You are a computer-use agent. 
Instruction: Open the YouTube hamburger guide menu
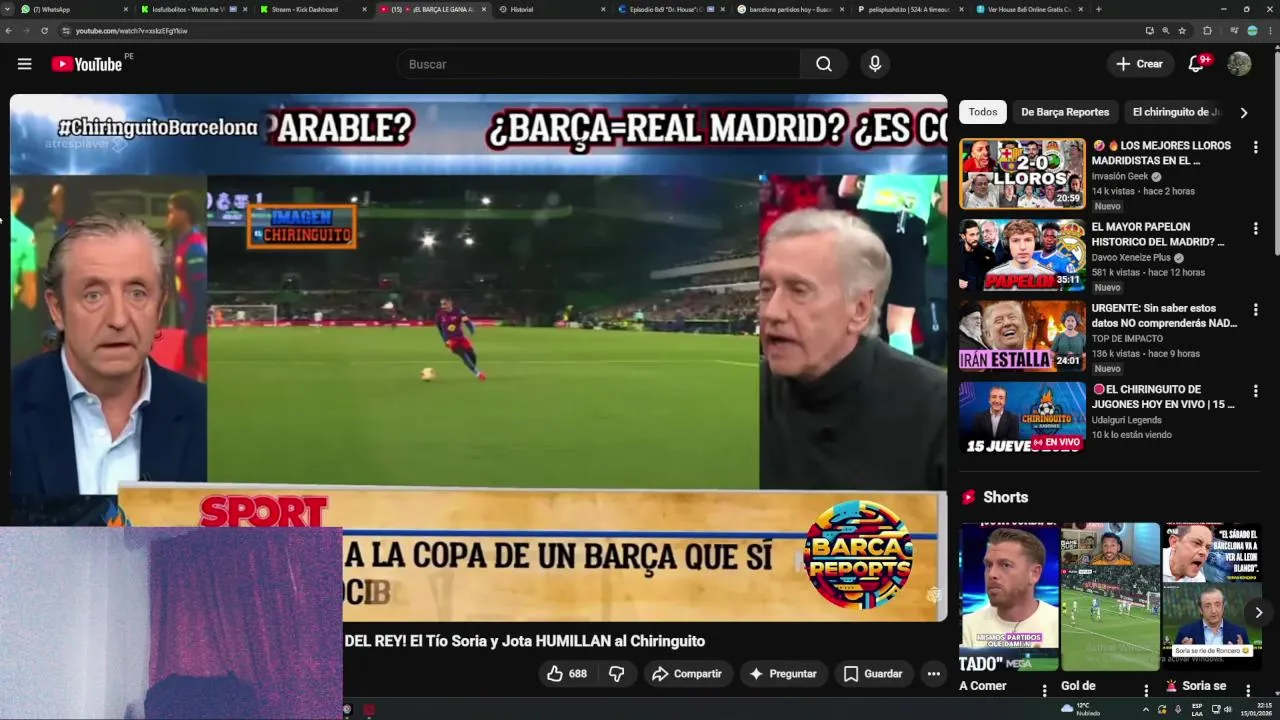pos(24,64)
